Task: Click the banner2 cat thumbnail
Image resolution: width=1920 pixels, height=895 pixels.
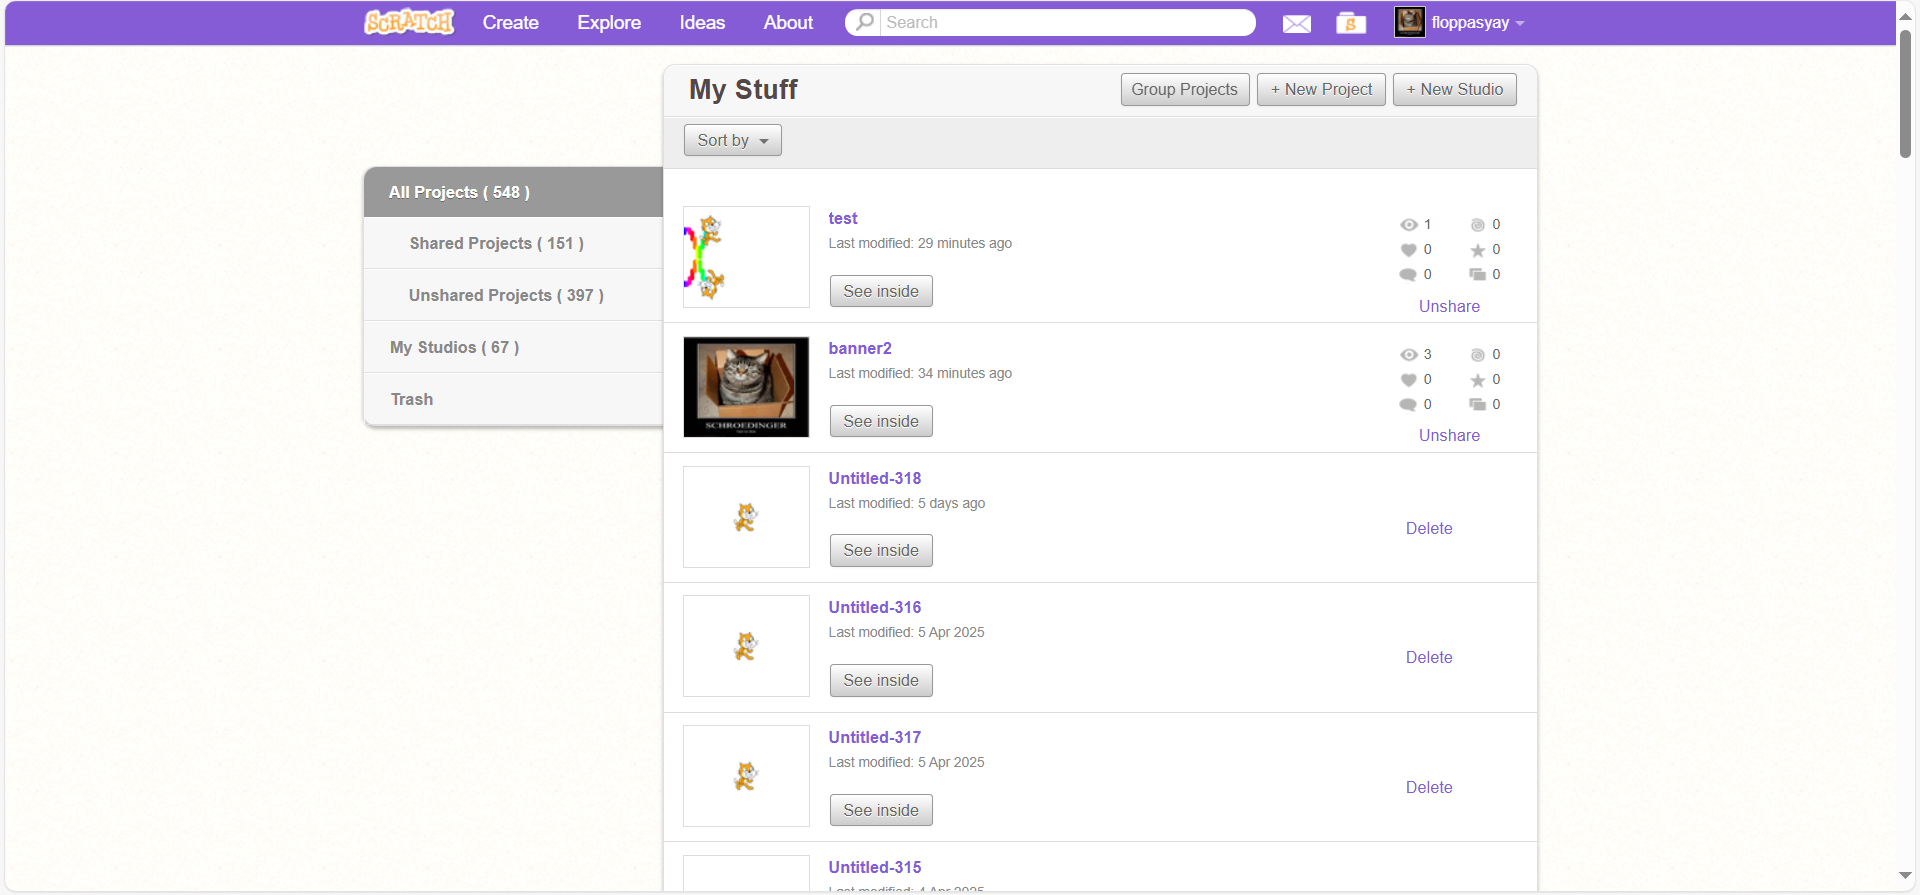Action: [x=746, y=387]
